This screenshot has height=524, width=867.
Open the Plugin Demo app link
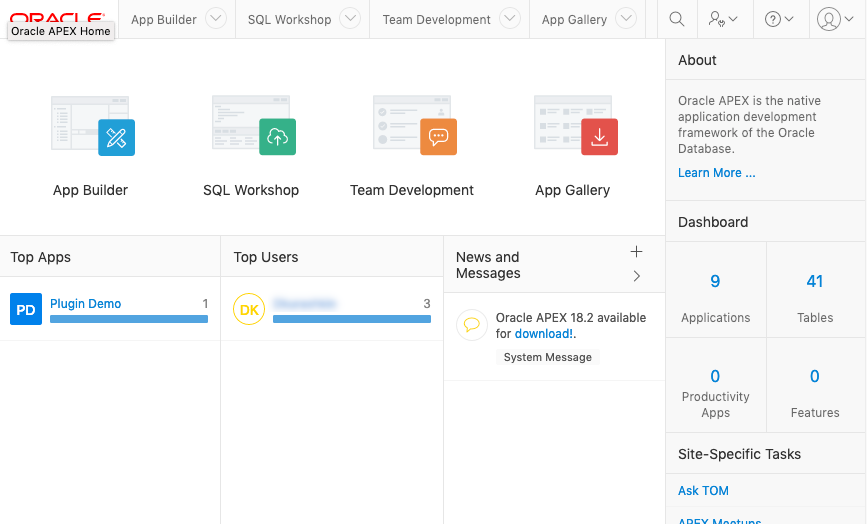(86, 303)
